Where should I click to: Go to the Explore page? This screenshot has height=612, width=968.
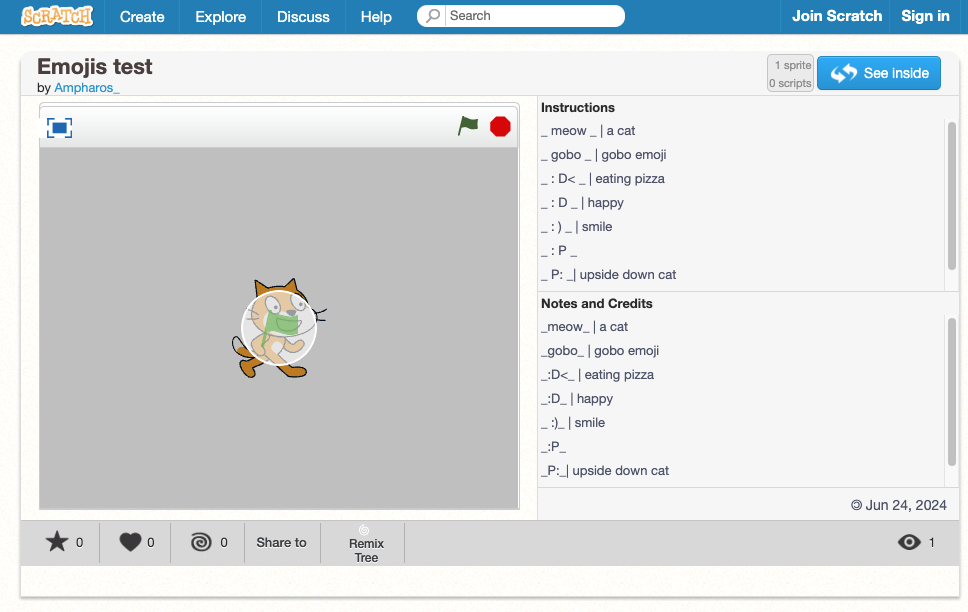click(221, 17)
